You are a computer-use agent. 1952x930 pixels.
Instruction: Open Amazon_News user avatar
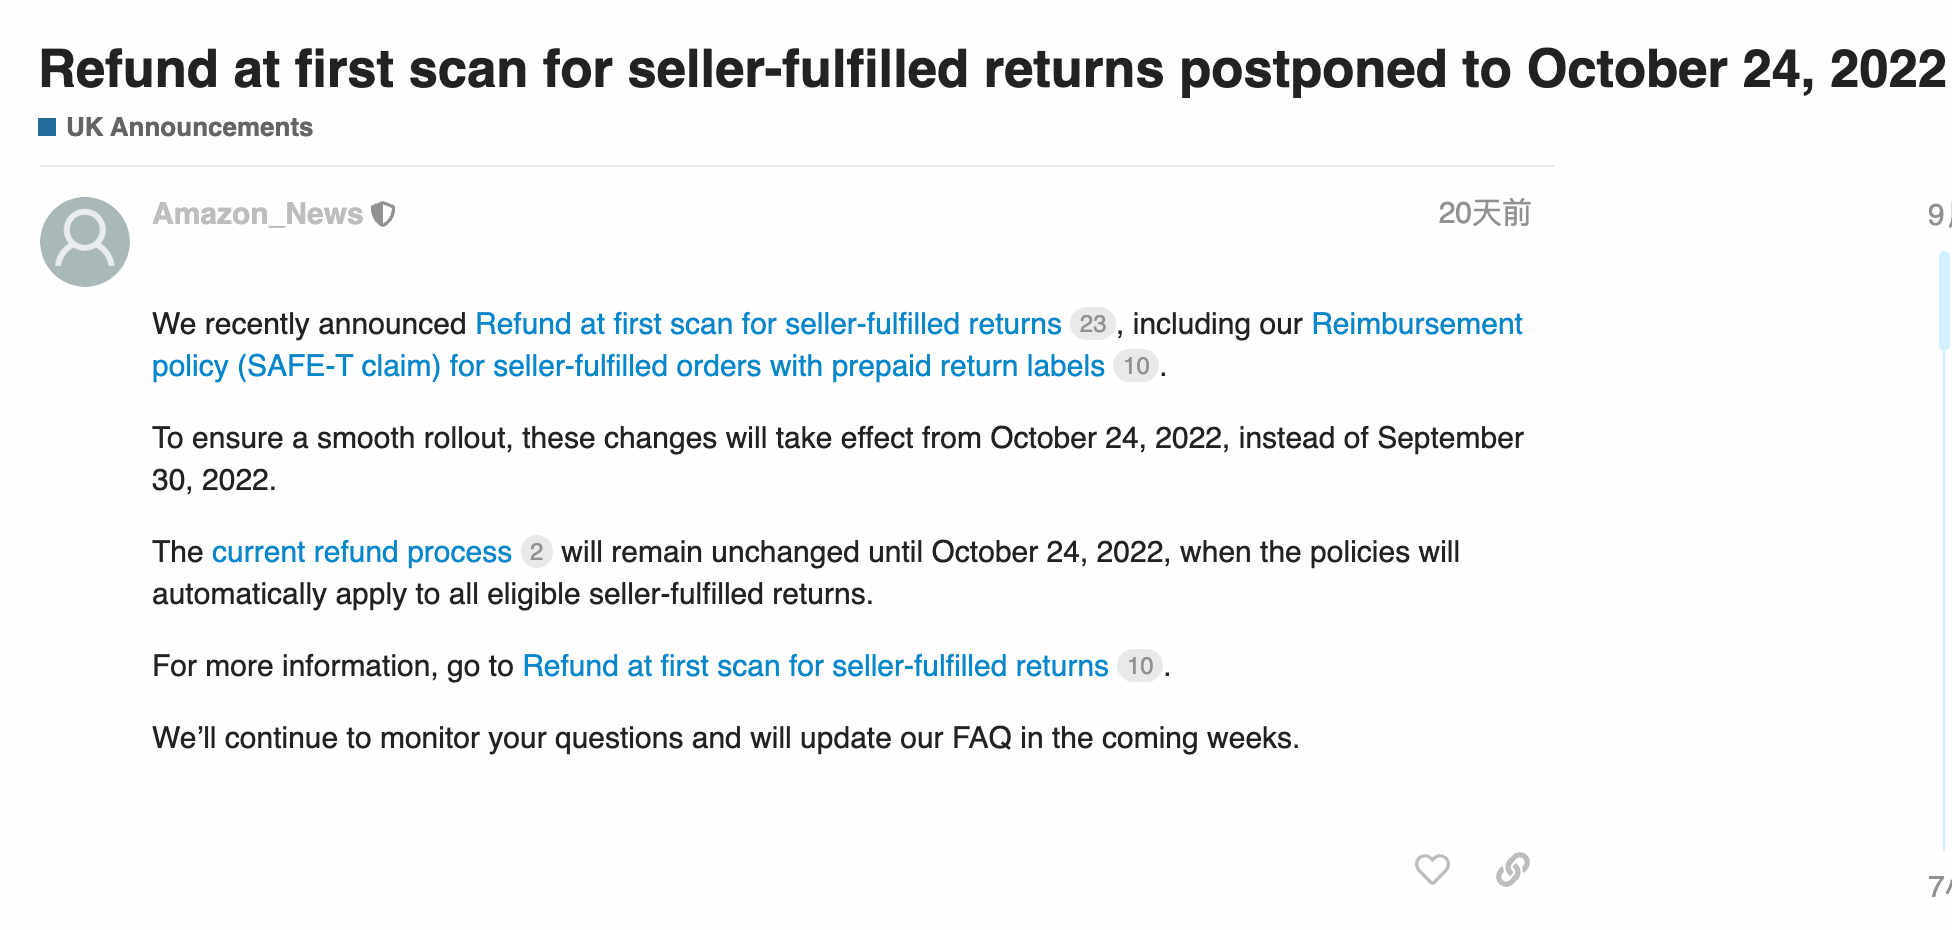85,242
